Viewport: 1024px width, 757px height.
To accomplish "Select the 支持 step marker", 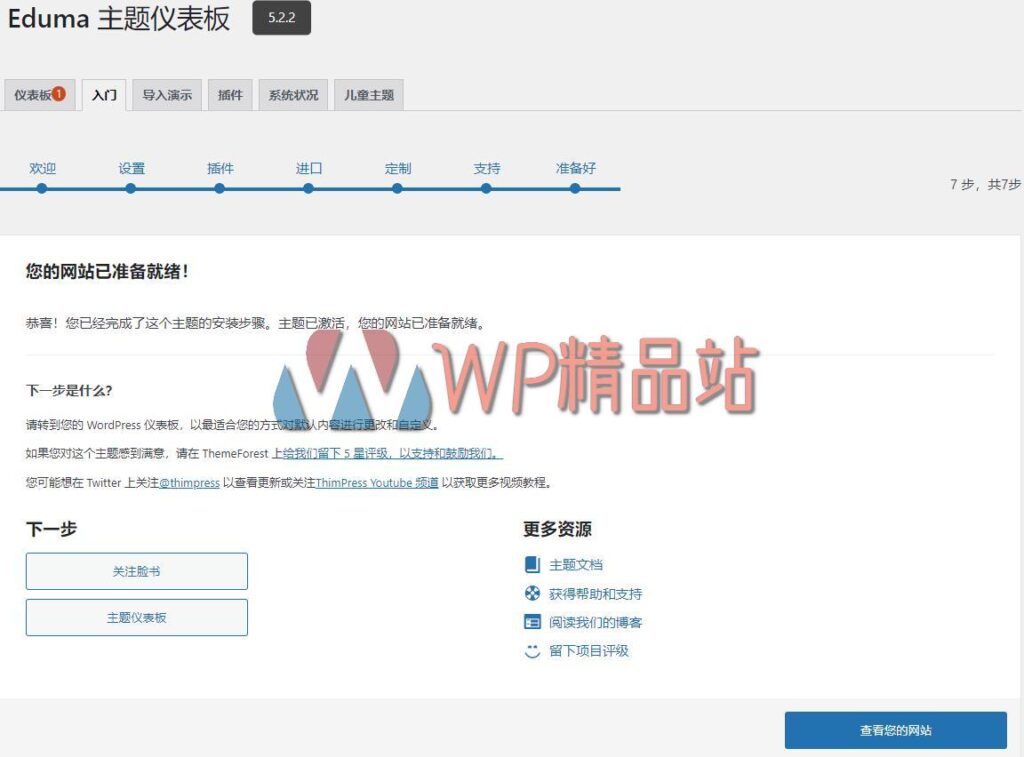I will pos(486,187).
